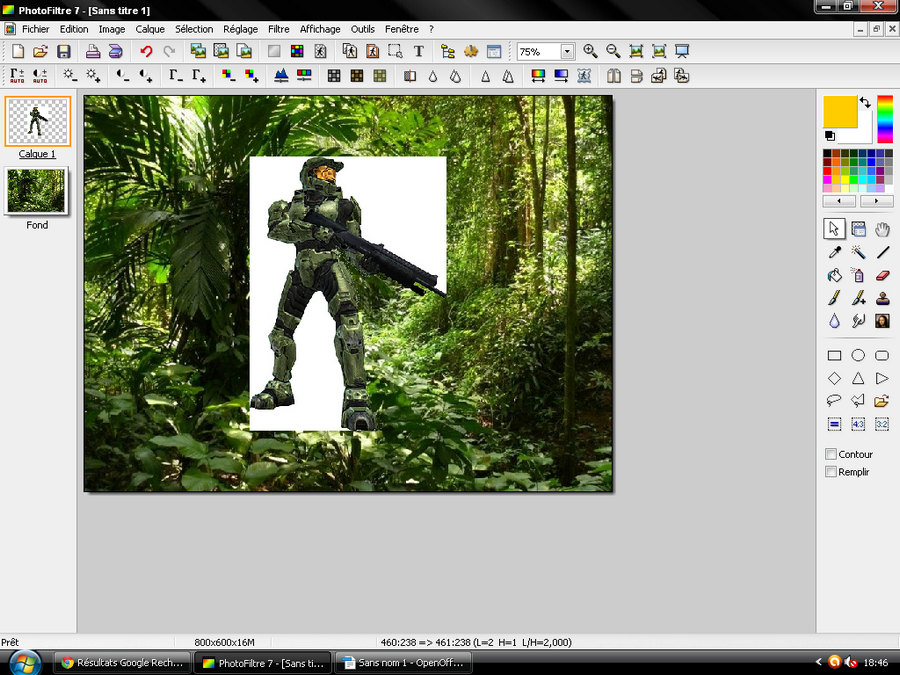Click the yellow foreground color swatch
Viewport: 900px width, 675px height.
[x=840, y=111]
